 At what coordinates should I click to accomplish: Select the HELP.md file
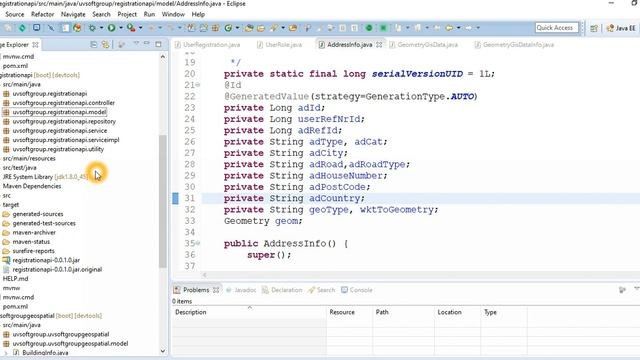(16, 279)
